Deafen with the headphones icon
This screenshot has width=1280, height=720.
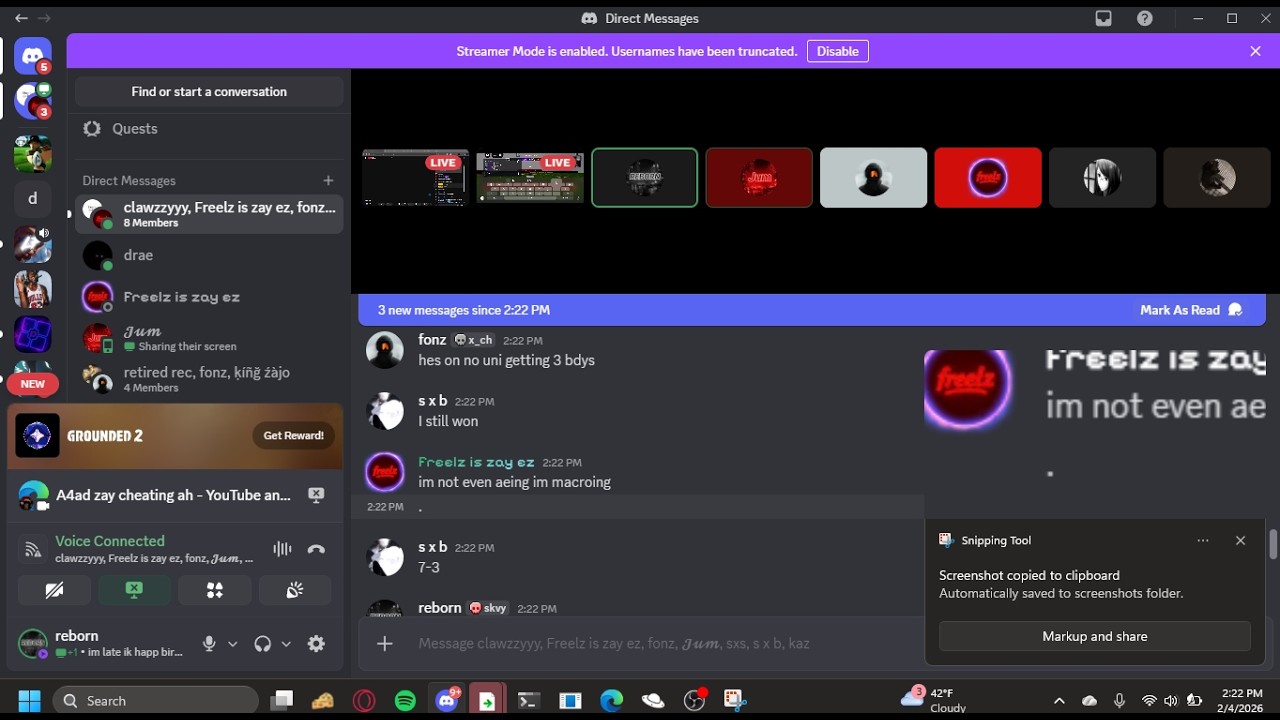pos(262,644)
